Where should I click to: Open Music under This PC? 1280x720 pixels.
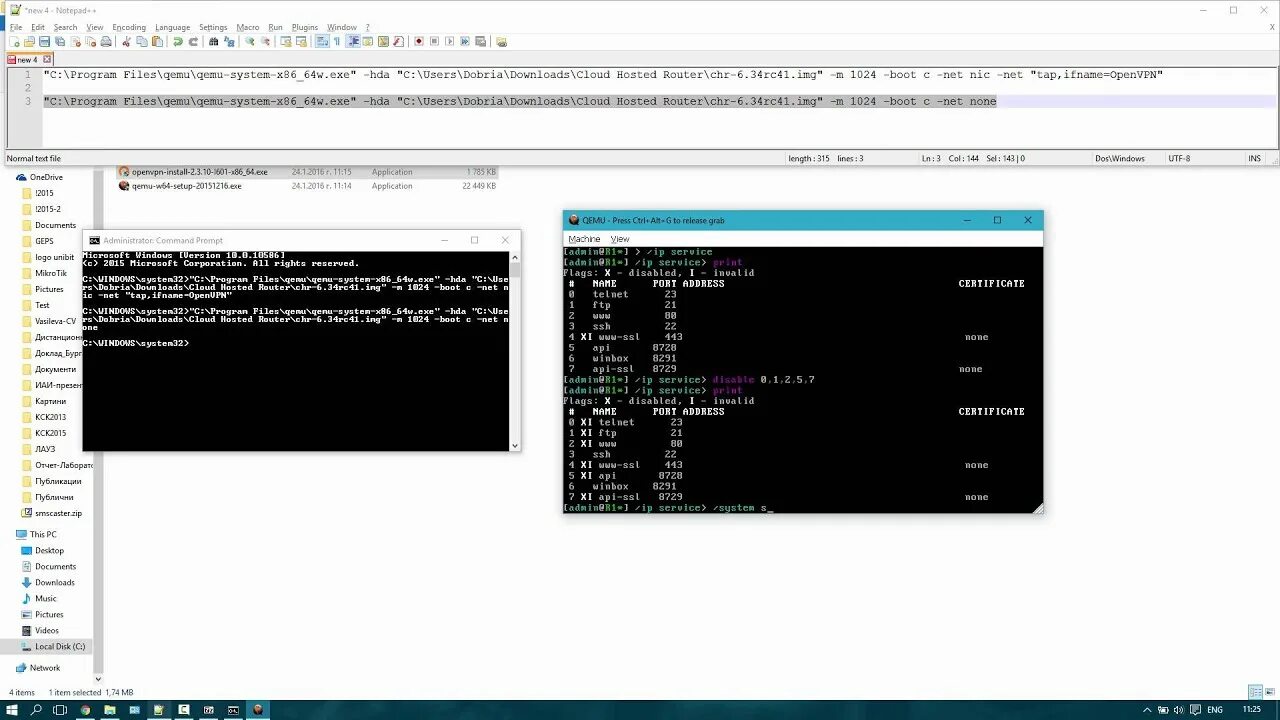click(x=46, y=598)
